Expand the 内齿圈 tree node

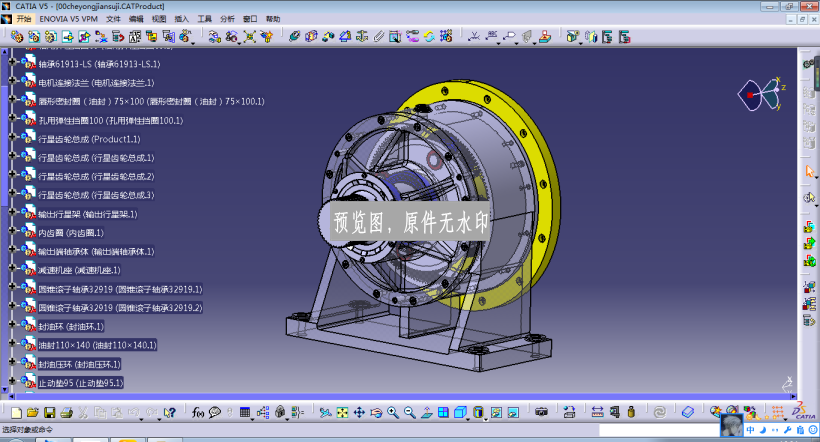pyautogui.click(x=12, y=231)
